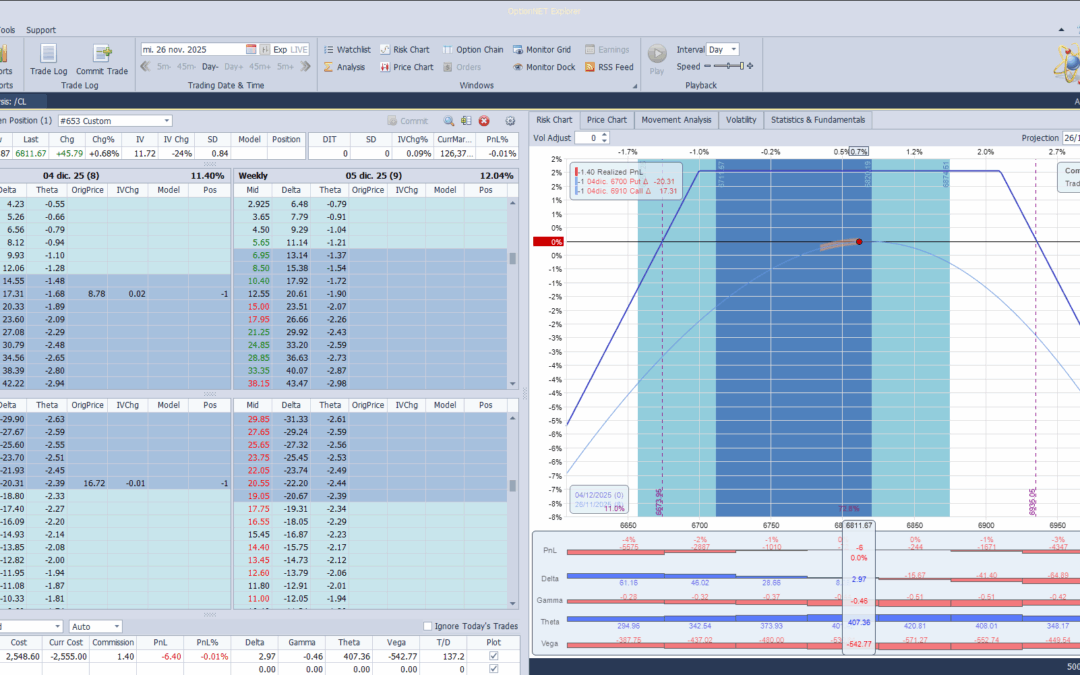Open the Risk Chart window from the ribbon
1080x675 pixels.
(404, 50)
